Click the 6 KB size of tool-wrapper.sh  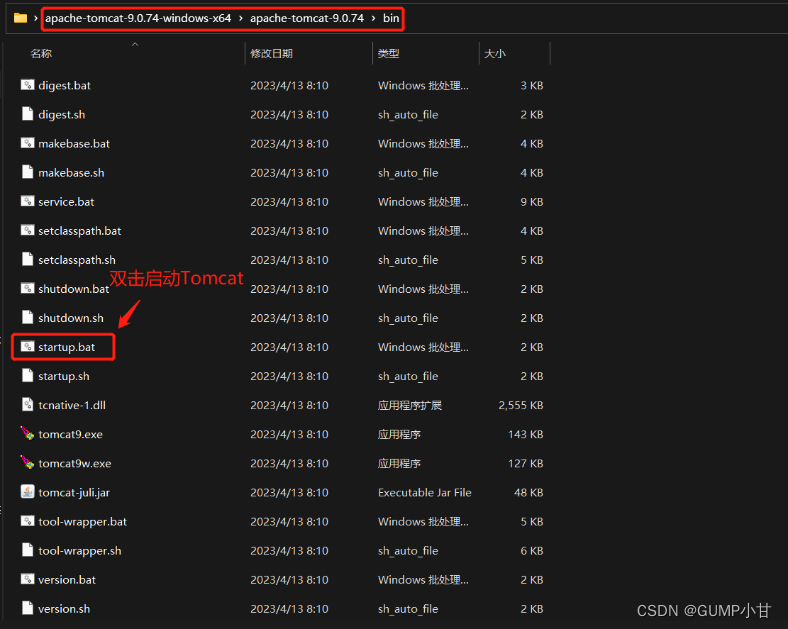(x=532, y=551)
